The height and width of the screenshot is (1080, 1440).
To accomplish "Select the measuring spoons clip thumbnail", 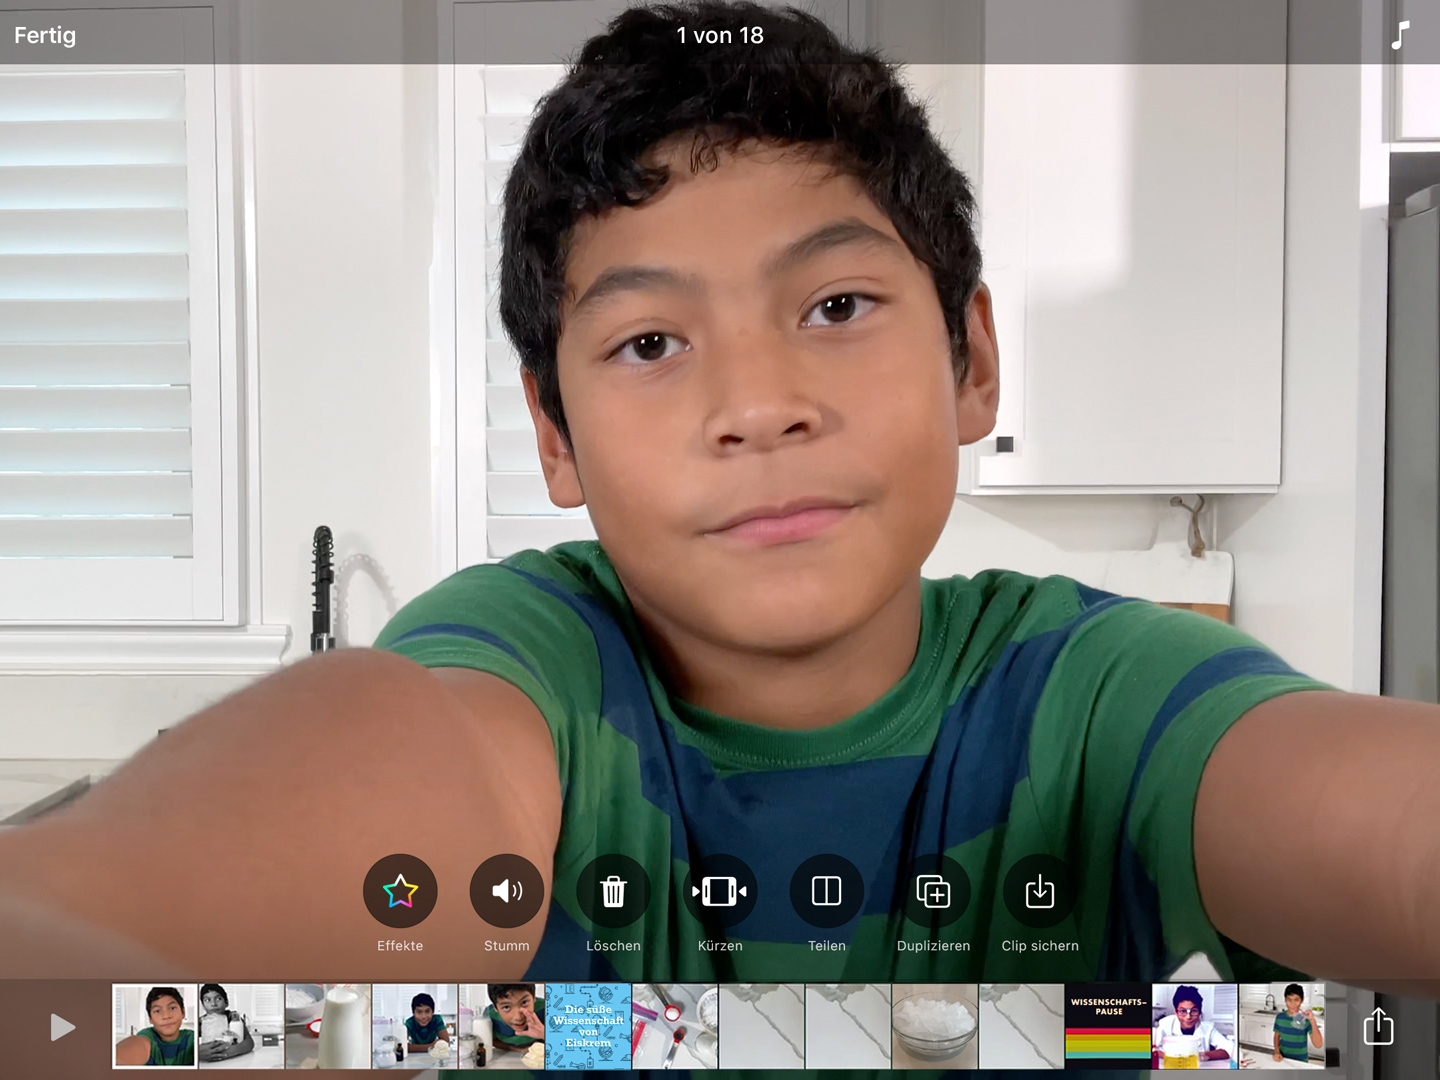I will pyautogui.click(x=675, y=1026).
